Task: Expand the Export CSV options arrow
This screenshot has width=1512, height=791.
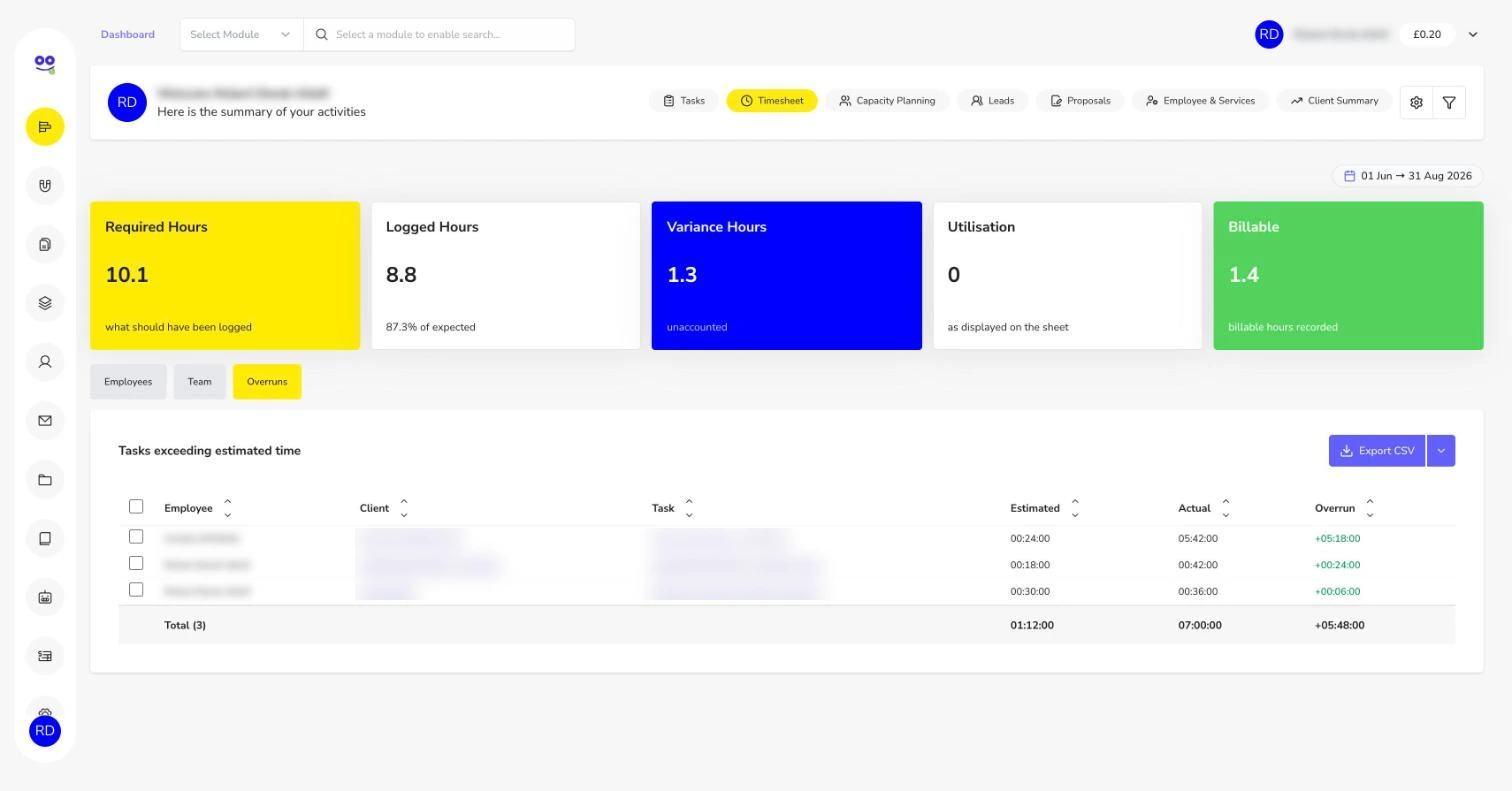Action: (x=1441, y=451)
